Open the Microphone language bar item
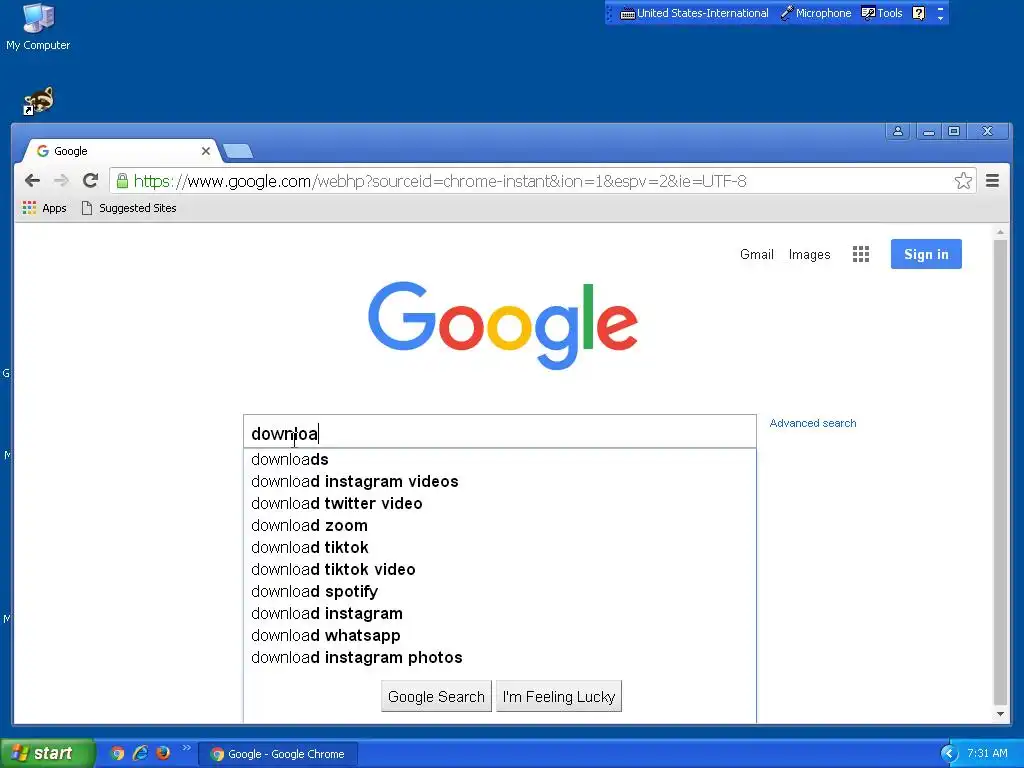1024x768 pixels. point(816,13)
